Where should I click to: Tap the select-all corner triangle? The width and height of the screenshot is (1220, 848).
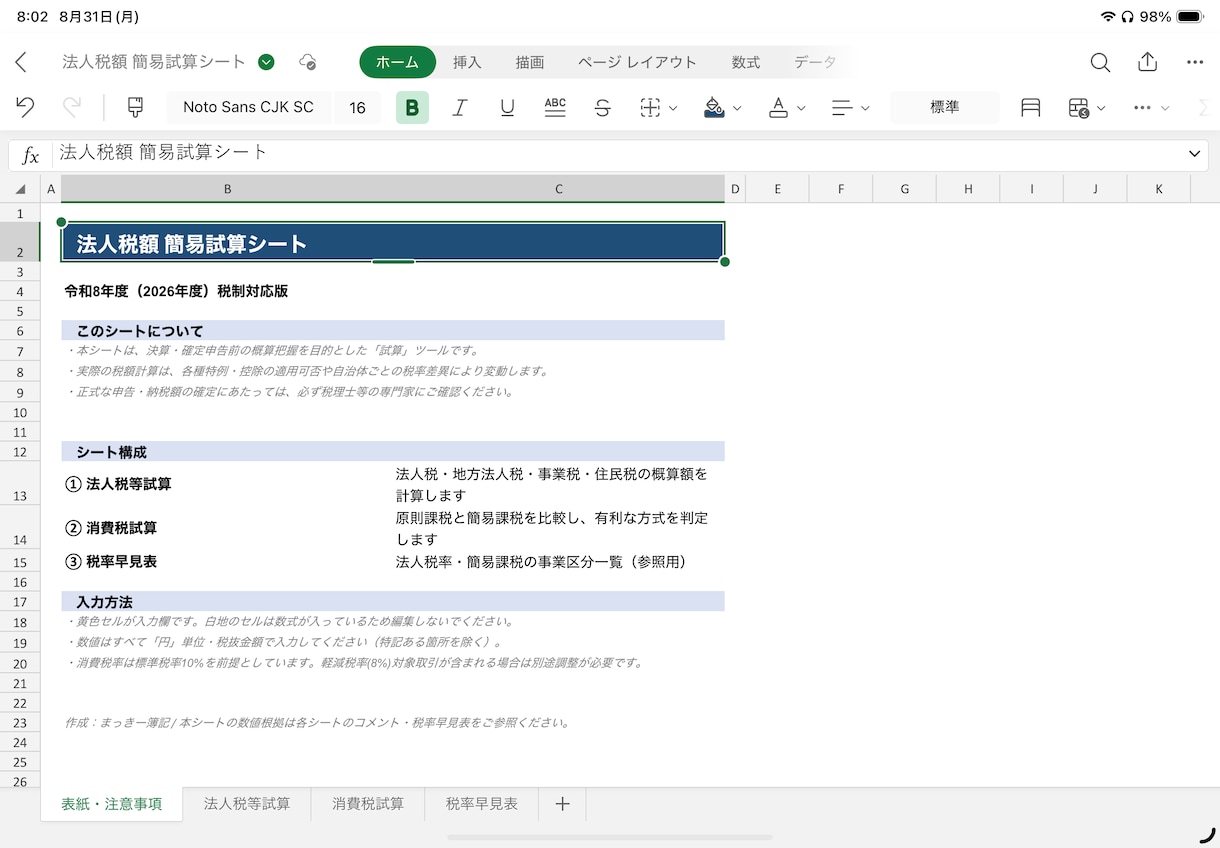pos(20,189)
